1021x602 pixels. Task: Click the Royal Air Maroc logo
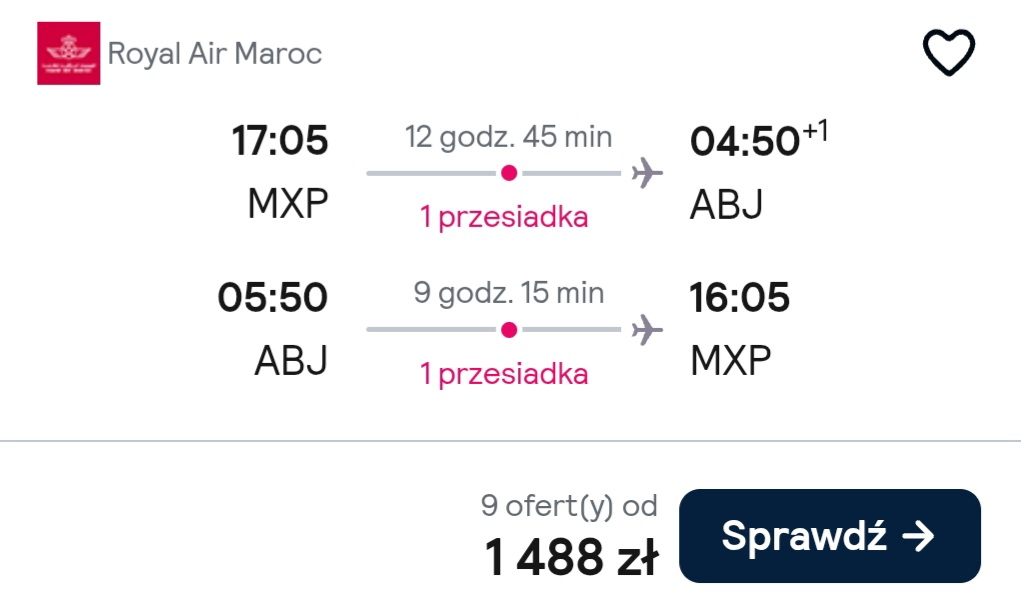(68, 53)
